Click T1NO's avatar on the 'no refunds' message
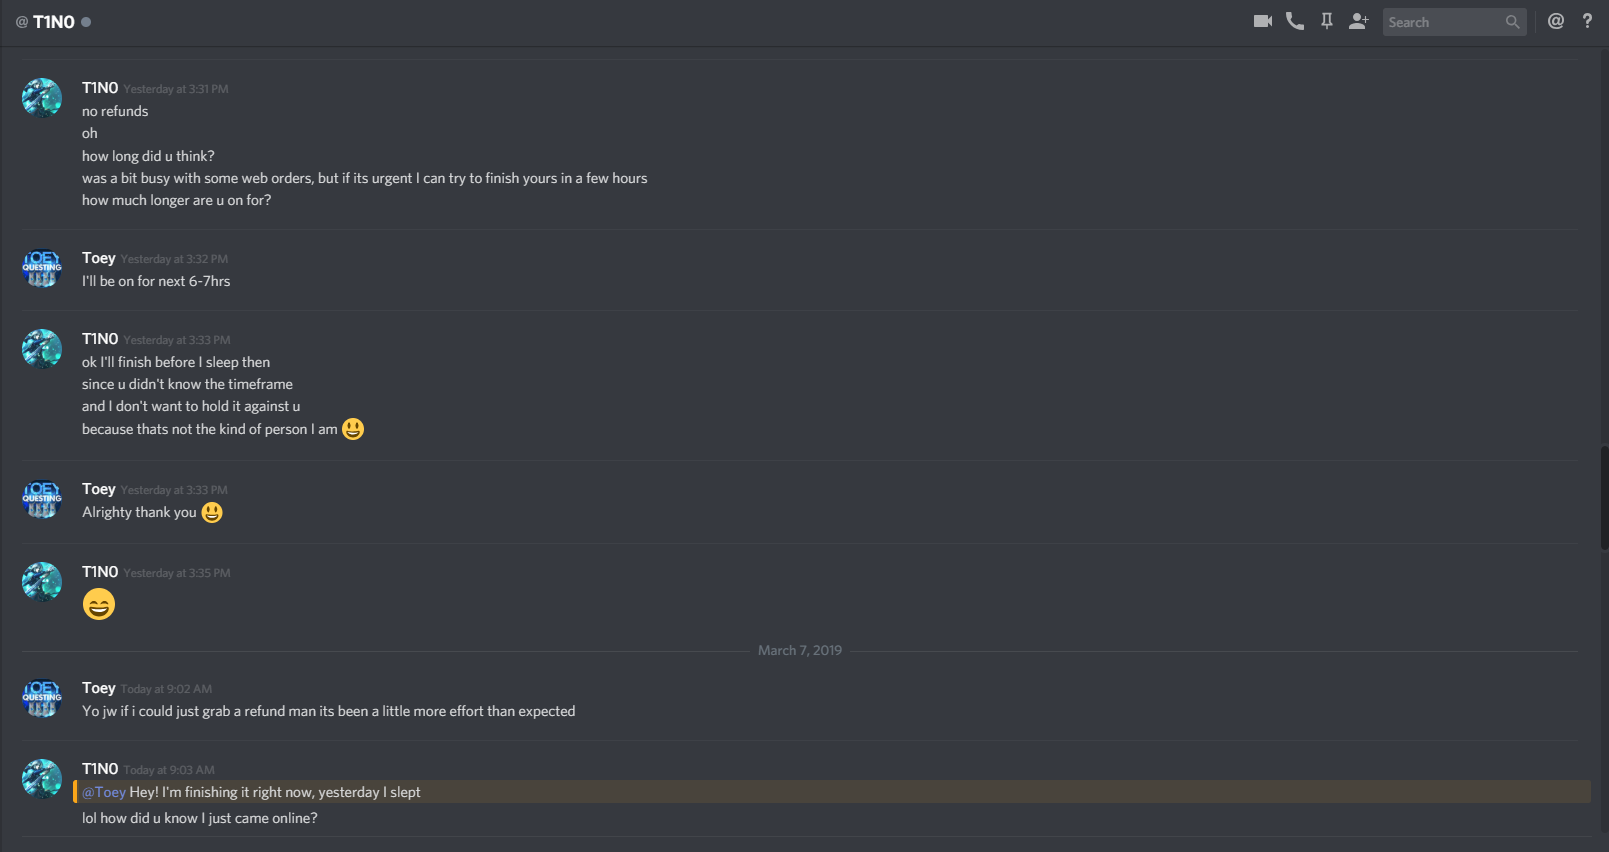Screen dimensions: 1609x852 click(42, 98)
